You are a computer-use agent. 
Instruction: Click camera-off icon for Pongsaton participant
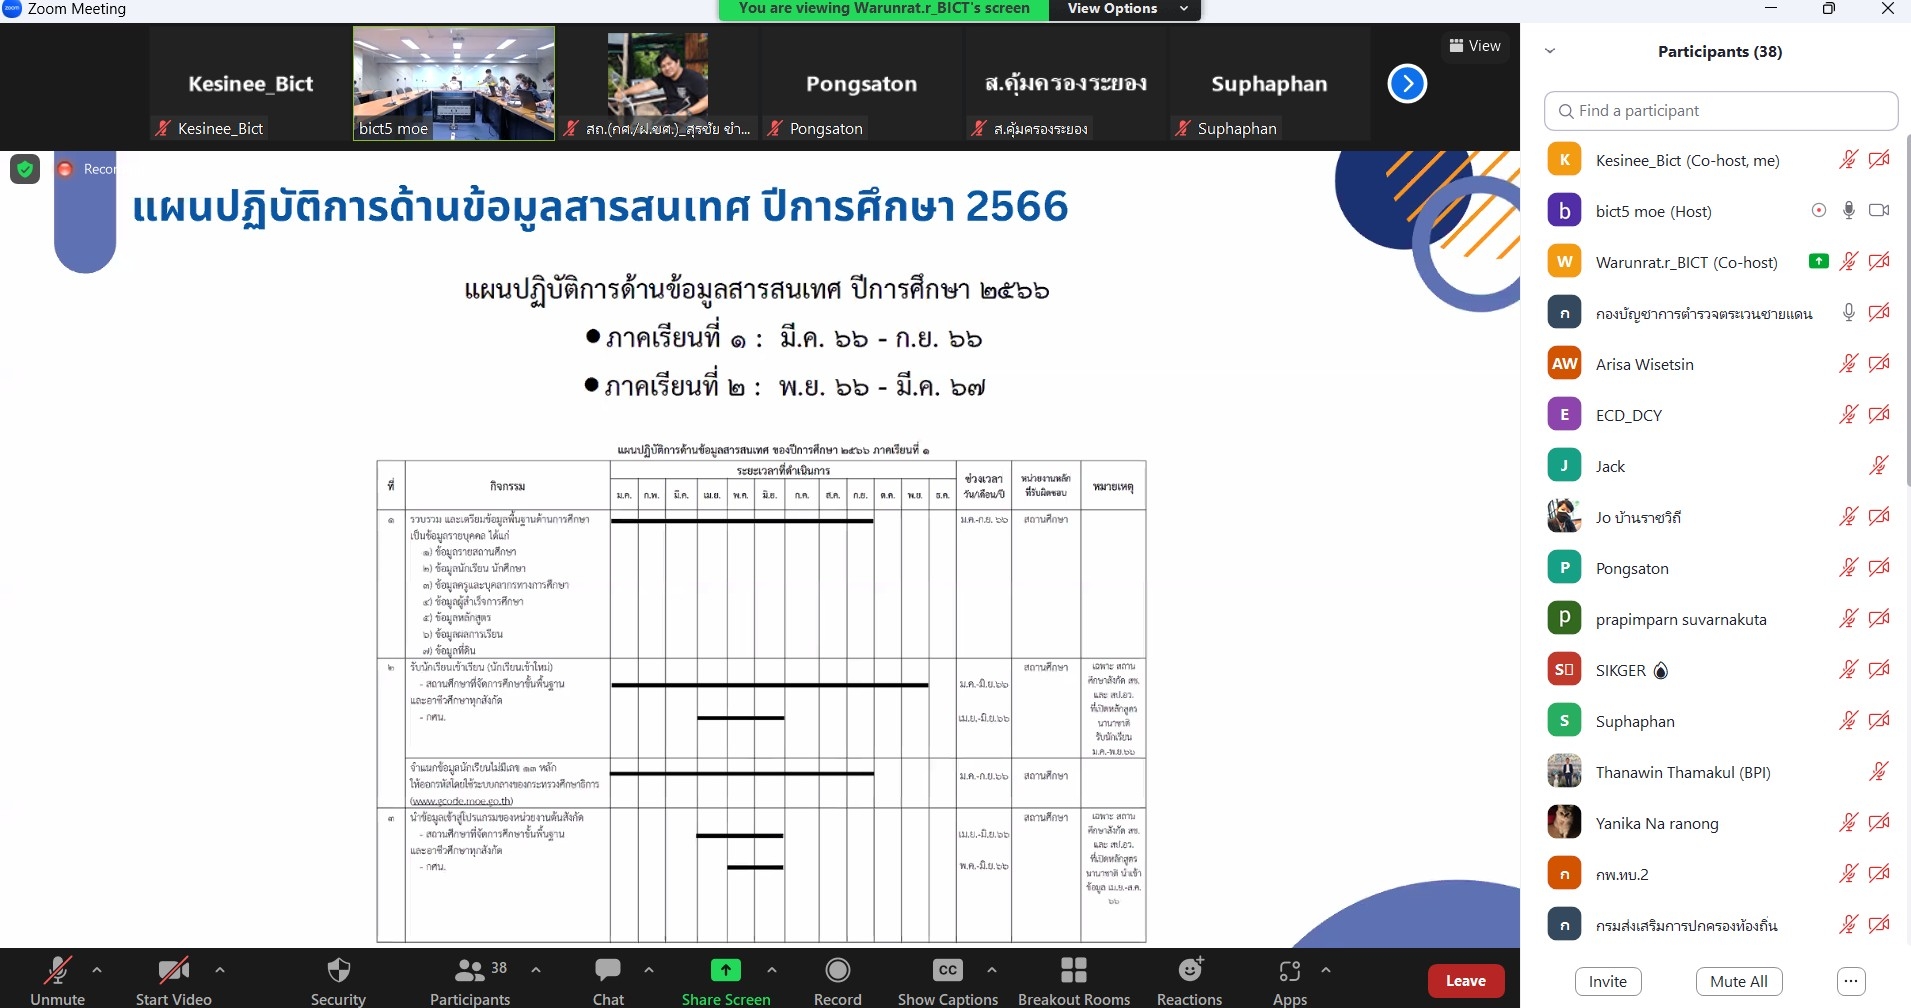click(1879, 568)
